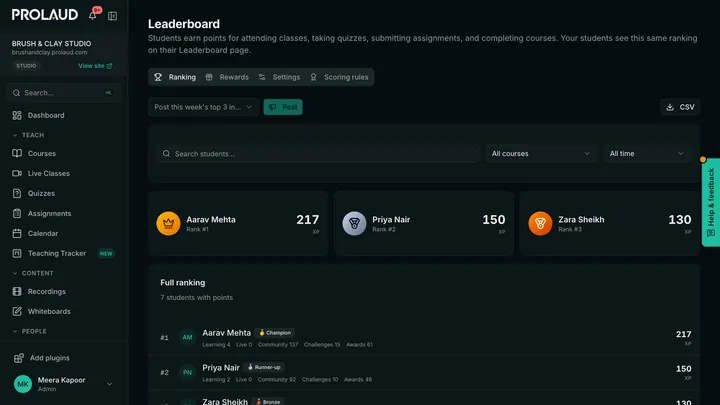
Task: Click the Runner-up badge beside Priya Nair
Action: [x=264, y=367]
